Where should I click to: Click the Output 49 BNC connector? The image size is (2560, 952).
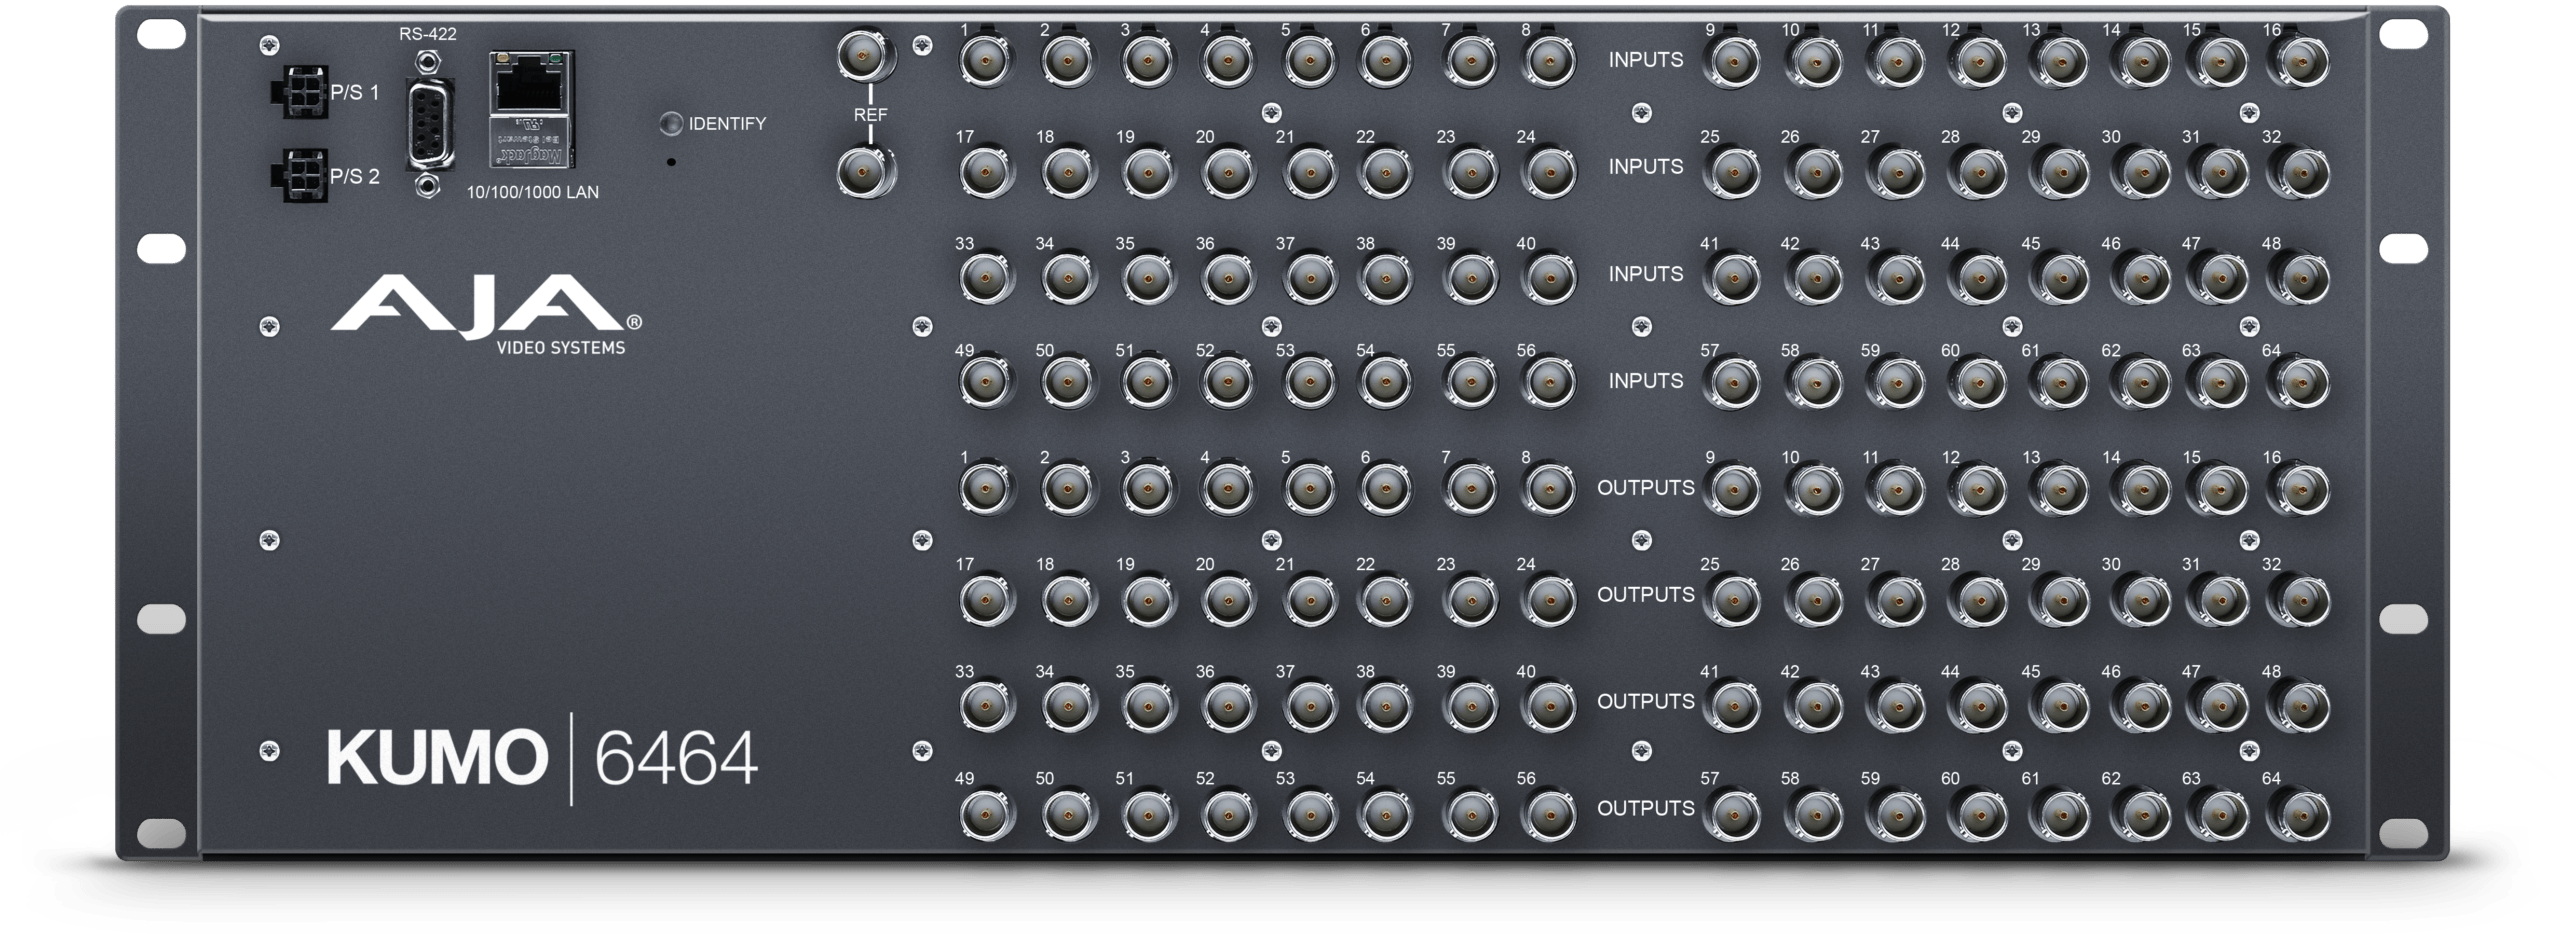(987, 812)
